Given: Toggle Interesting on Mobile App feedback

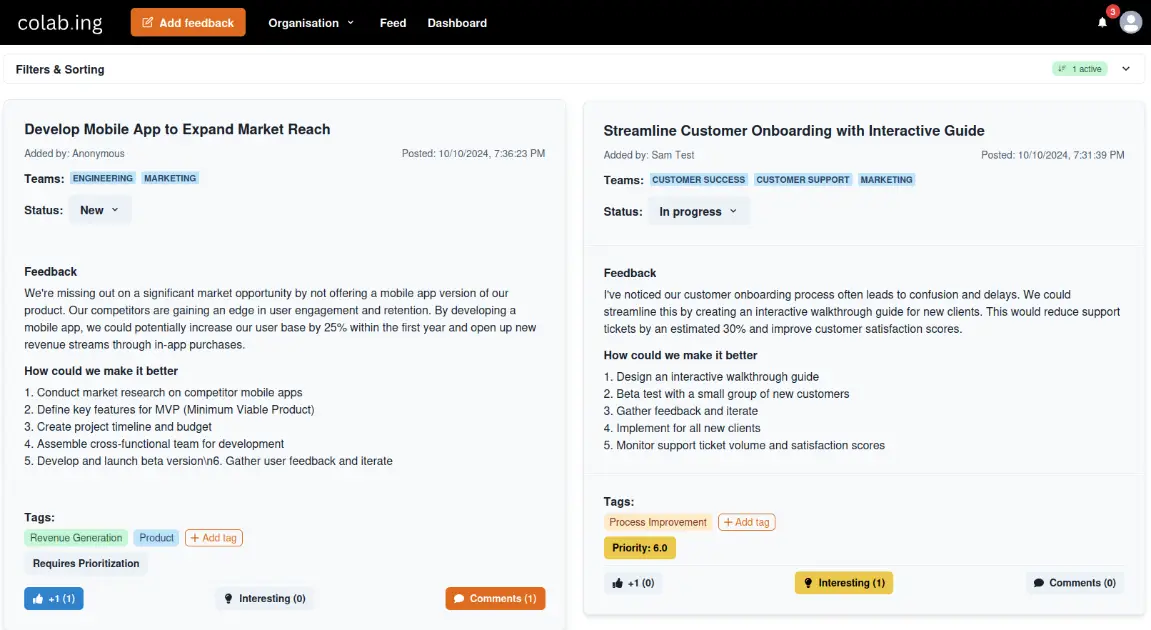Looking at the screenshot, I should tap(264, 598).
